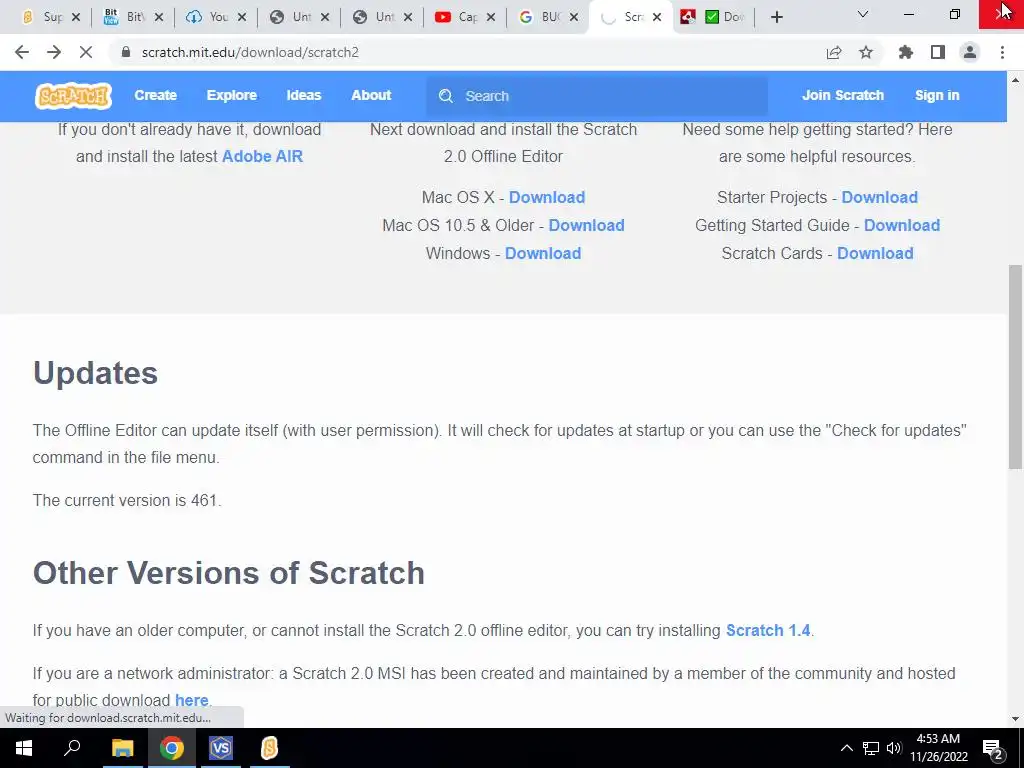Open the Extensions puzzle icon
Viewport: 1024px width, 768px height.
906,52
